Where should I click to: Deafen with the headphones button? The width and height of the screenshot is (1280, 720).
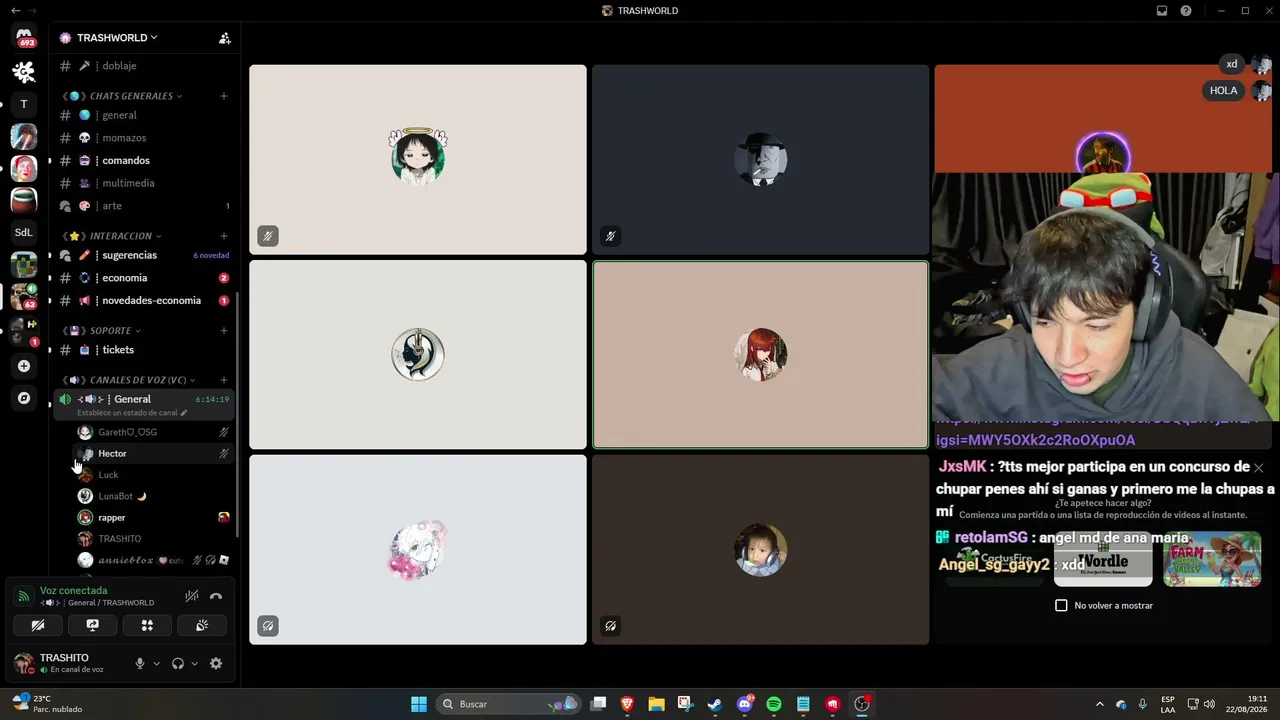coord(178,664)
